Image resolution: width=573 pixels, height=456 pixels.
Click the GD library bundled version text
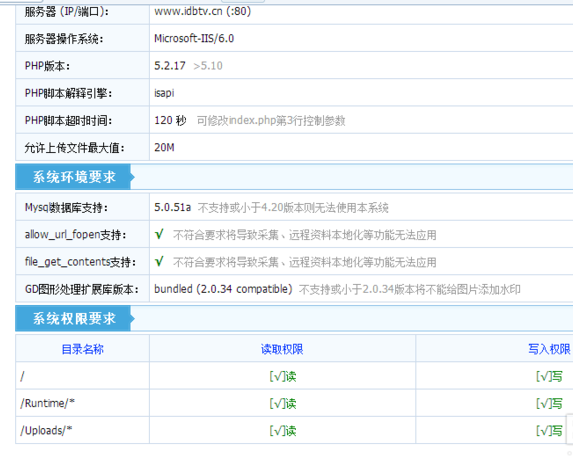(223, 289)
